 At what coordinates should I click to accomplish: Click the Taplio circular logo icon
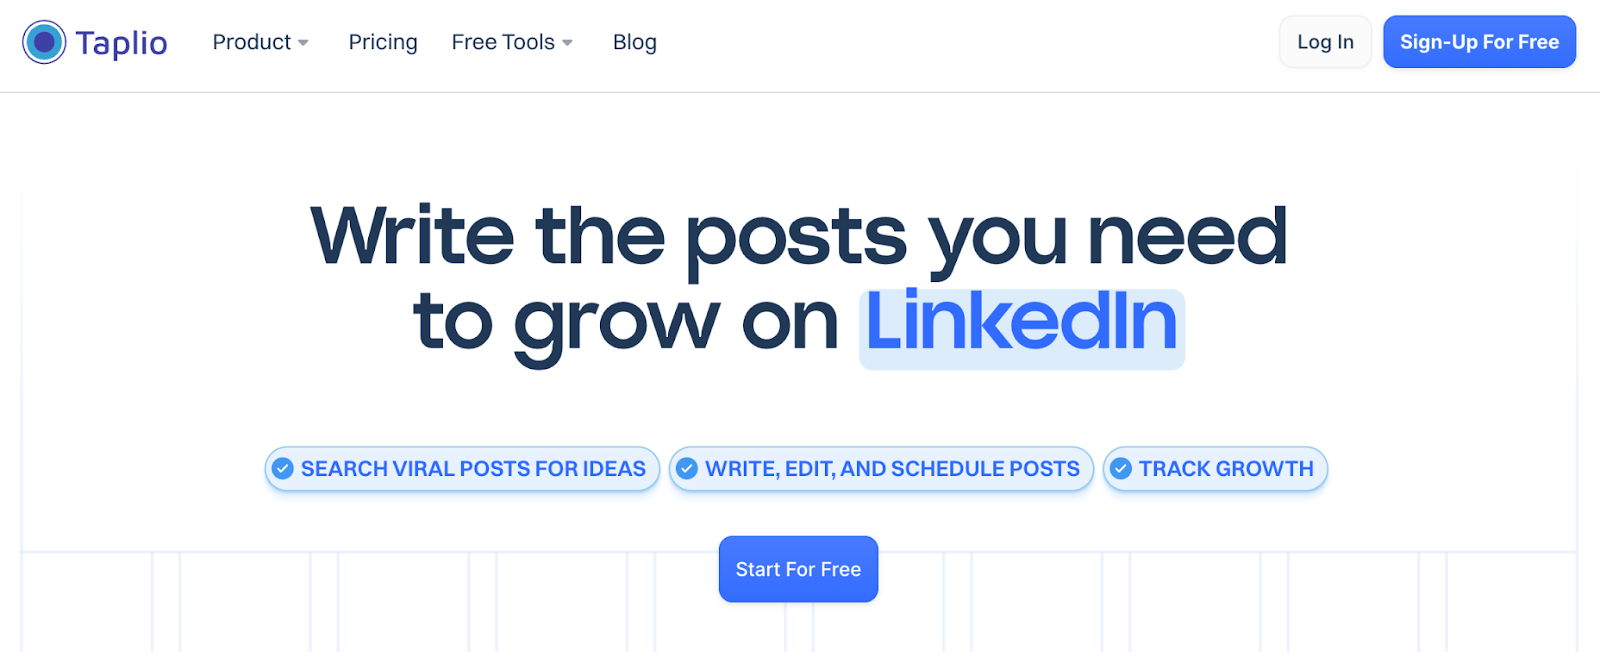[x=44, y=42]
